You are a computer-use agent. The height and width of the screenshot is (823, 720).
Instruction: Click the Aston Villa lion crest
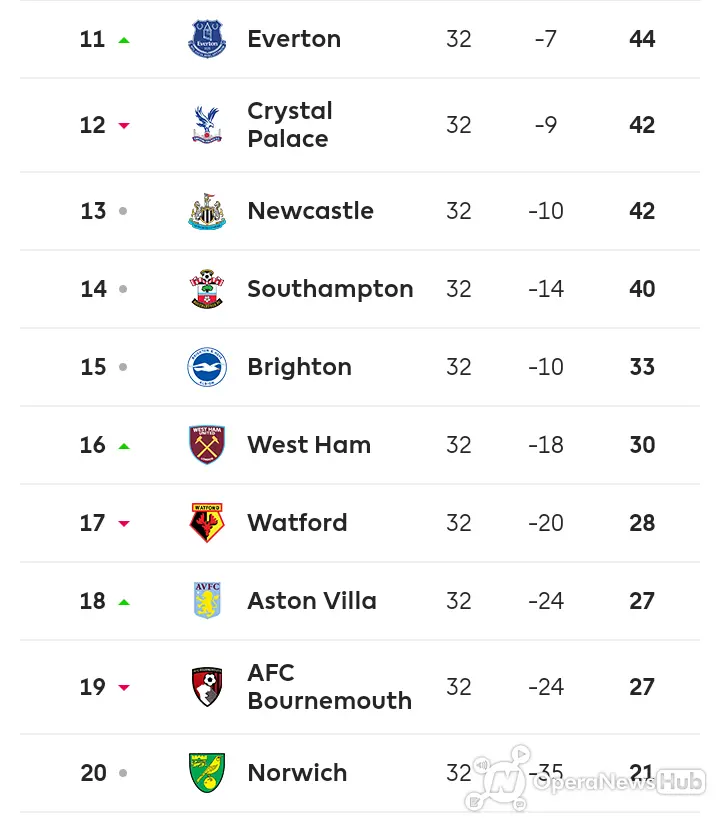207,600
